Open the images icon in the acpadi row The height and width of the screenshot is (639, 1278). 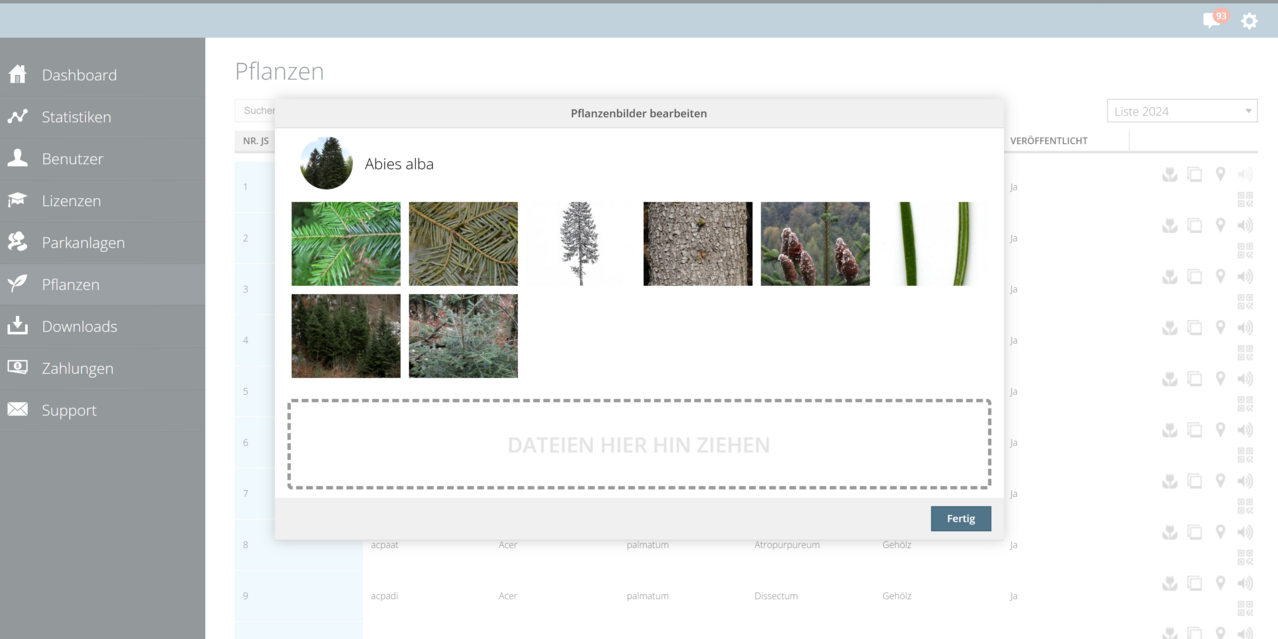pyautogui.click(x=1194, y=583)
